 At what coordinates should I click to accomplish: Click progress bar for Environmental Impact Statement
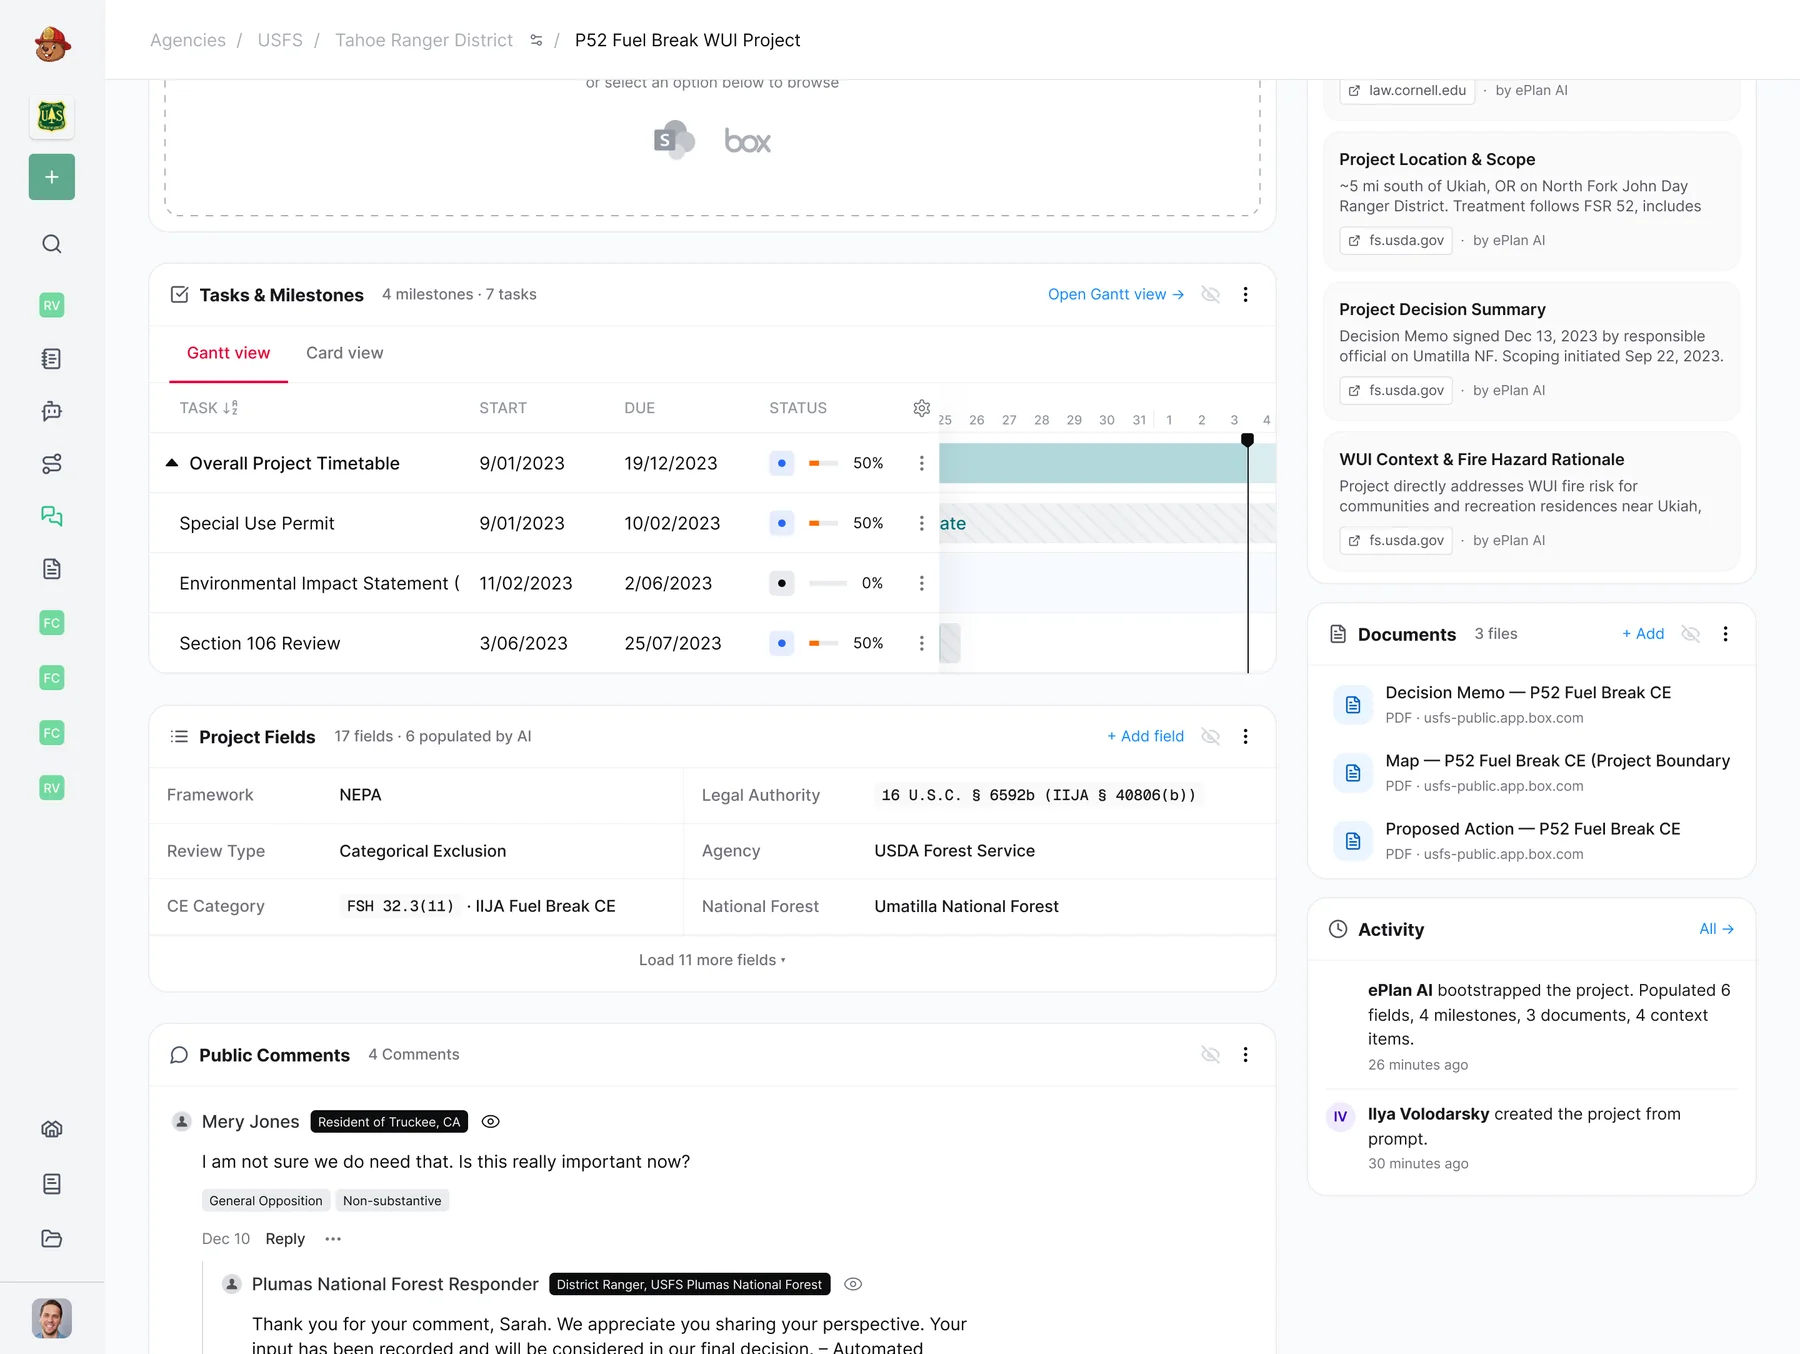click(828, 583)
